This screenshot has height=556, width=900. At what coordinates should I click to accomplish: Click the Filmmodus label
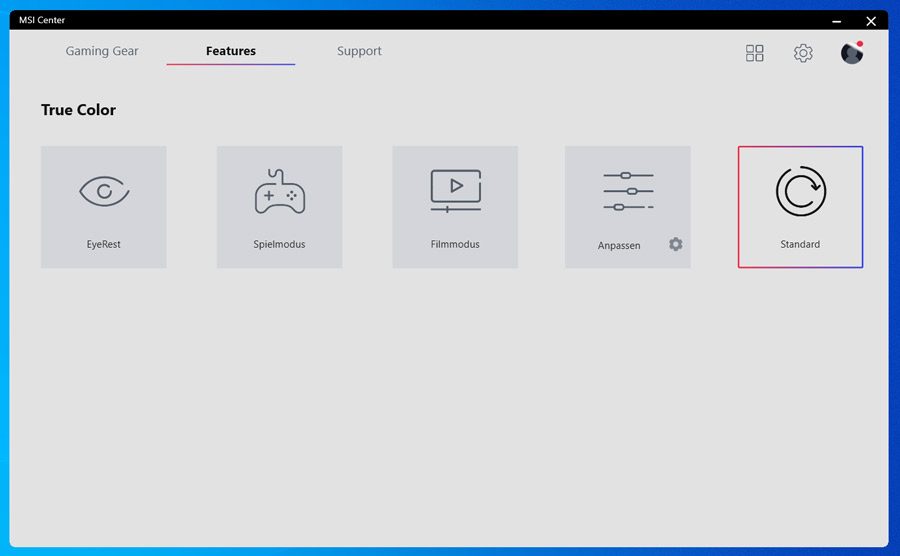coord(455,244)
